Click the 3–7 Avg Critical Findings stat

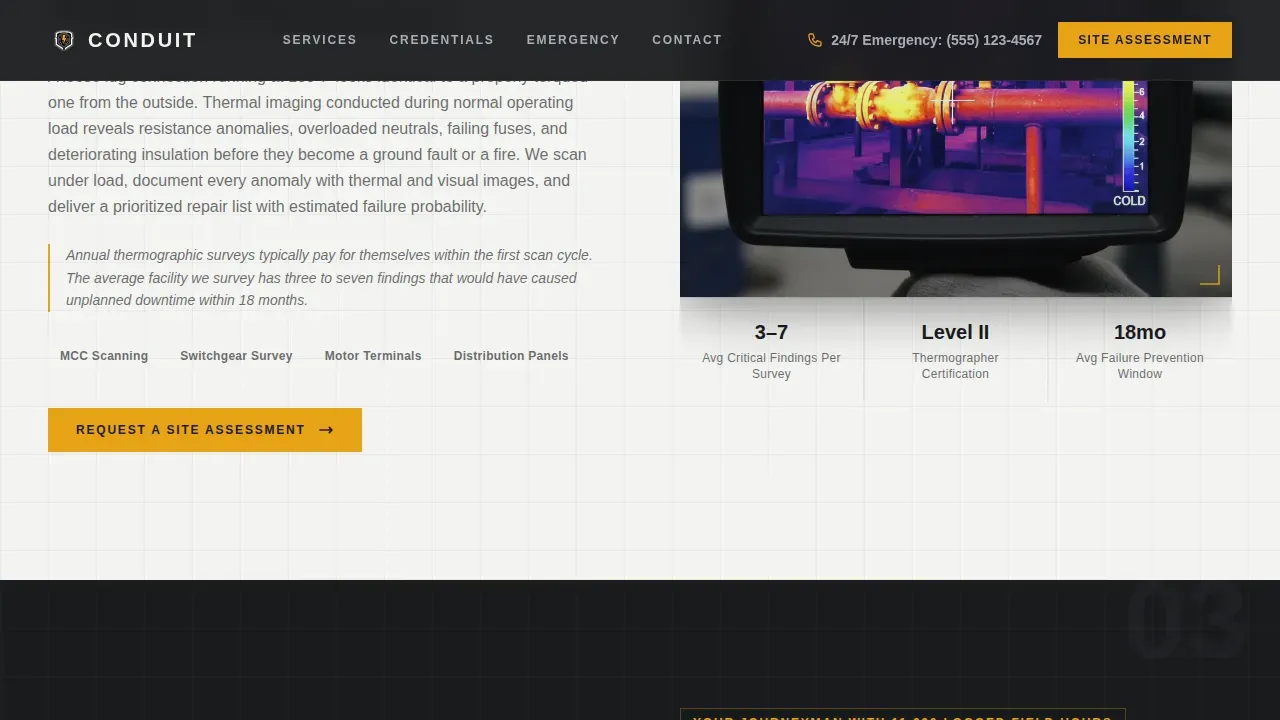pos(771,351)
